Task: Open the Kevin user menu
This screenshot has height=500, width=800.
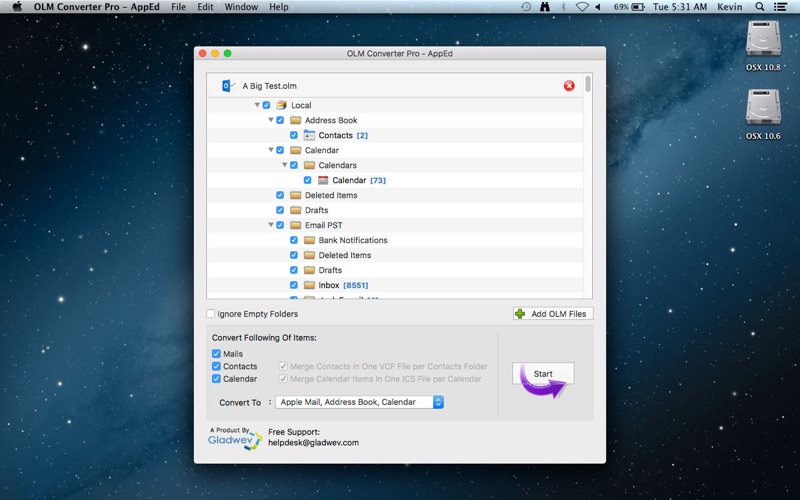Action: [x=730, y=7]
